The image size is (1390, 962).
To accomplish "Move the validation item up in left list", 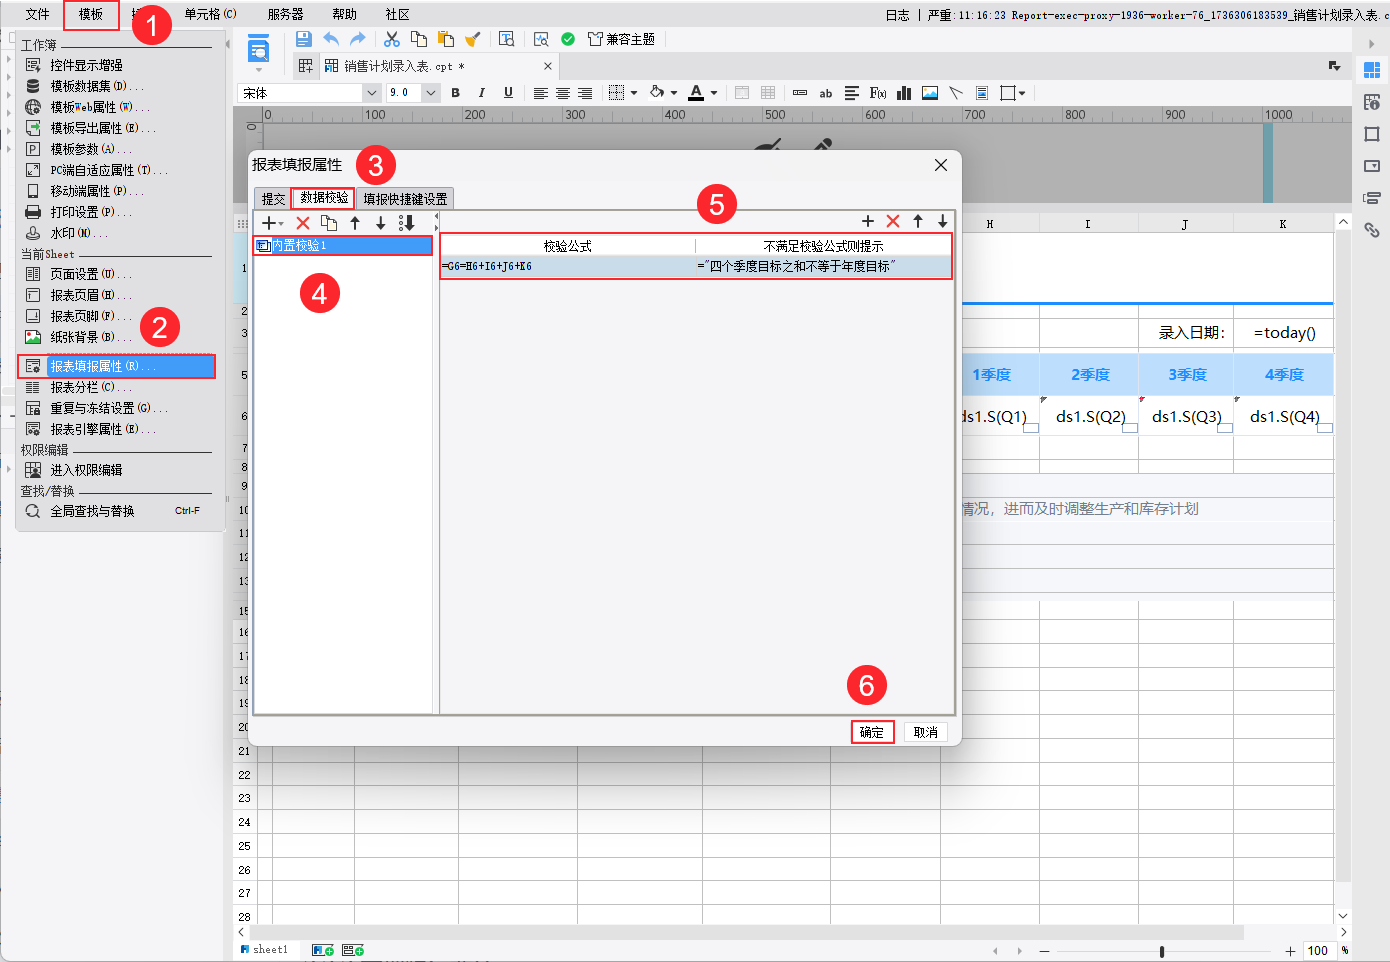I will point(355,223).
